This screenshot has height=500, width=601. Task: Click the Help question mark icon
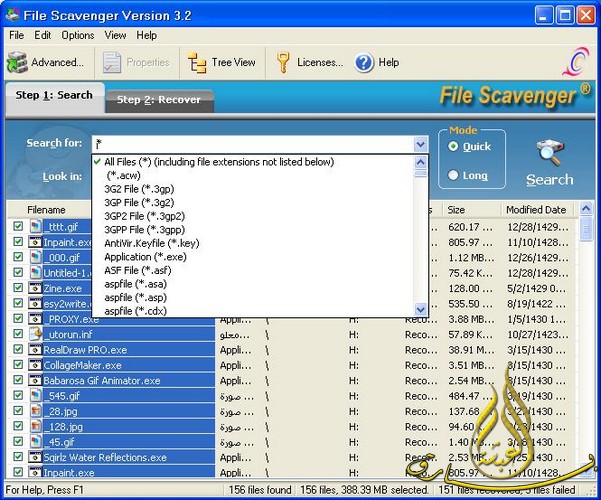[x=364, y=62]
